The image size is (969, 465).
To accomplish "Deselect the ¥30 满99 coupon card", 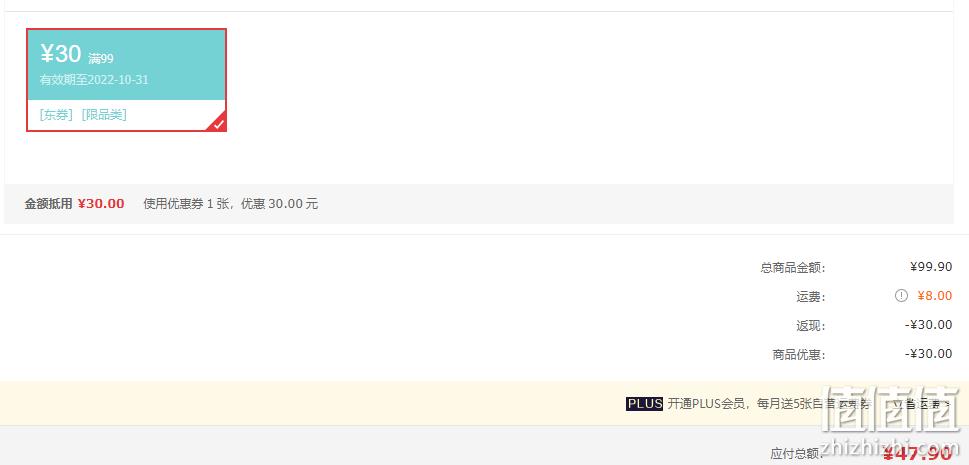I will coord(126,80).
